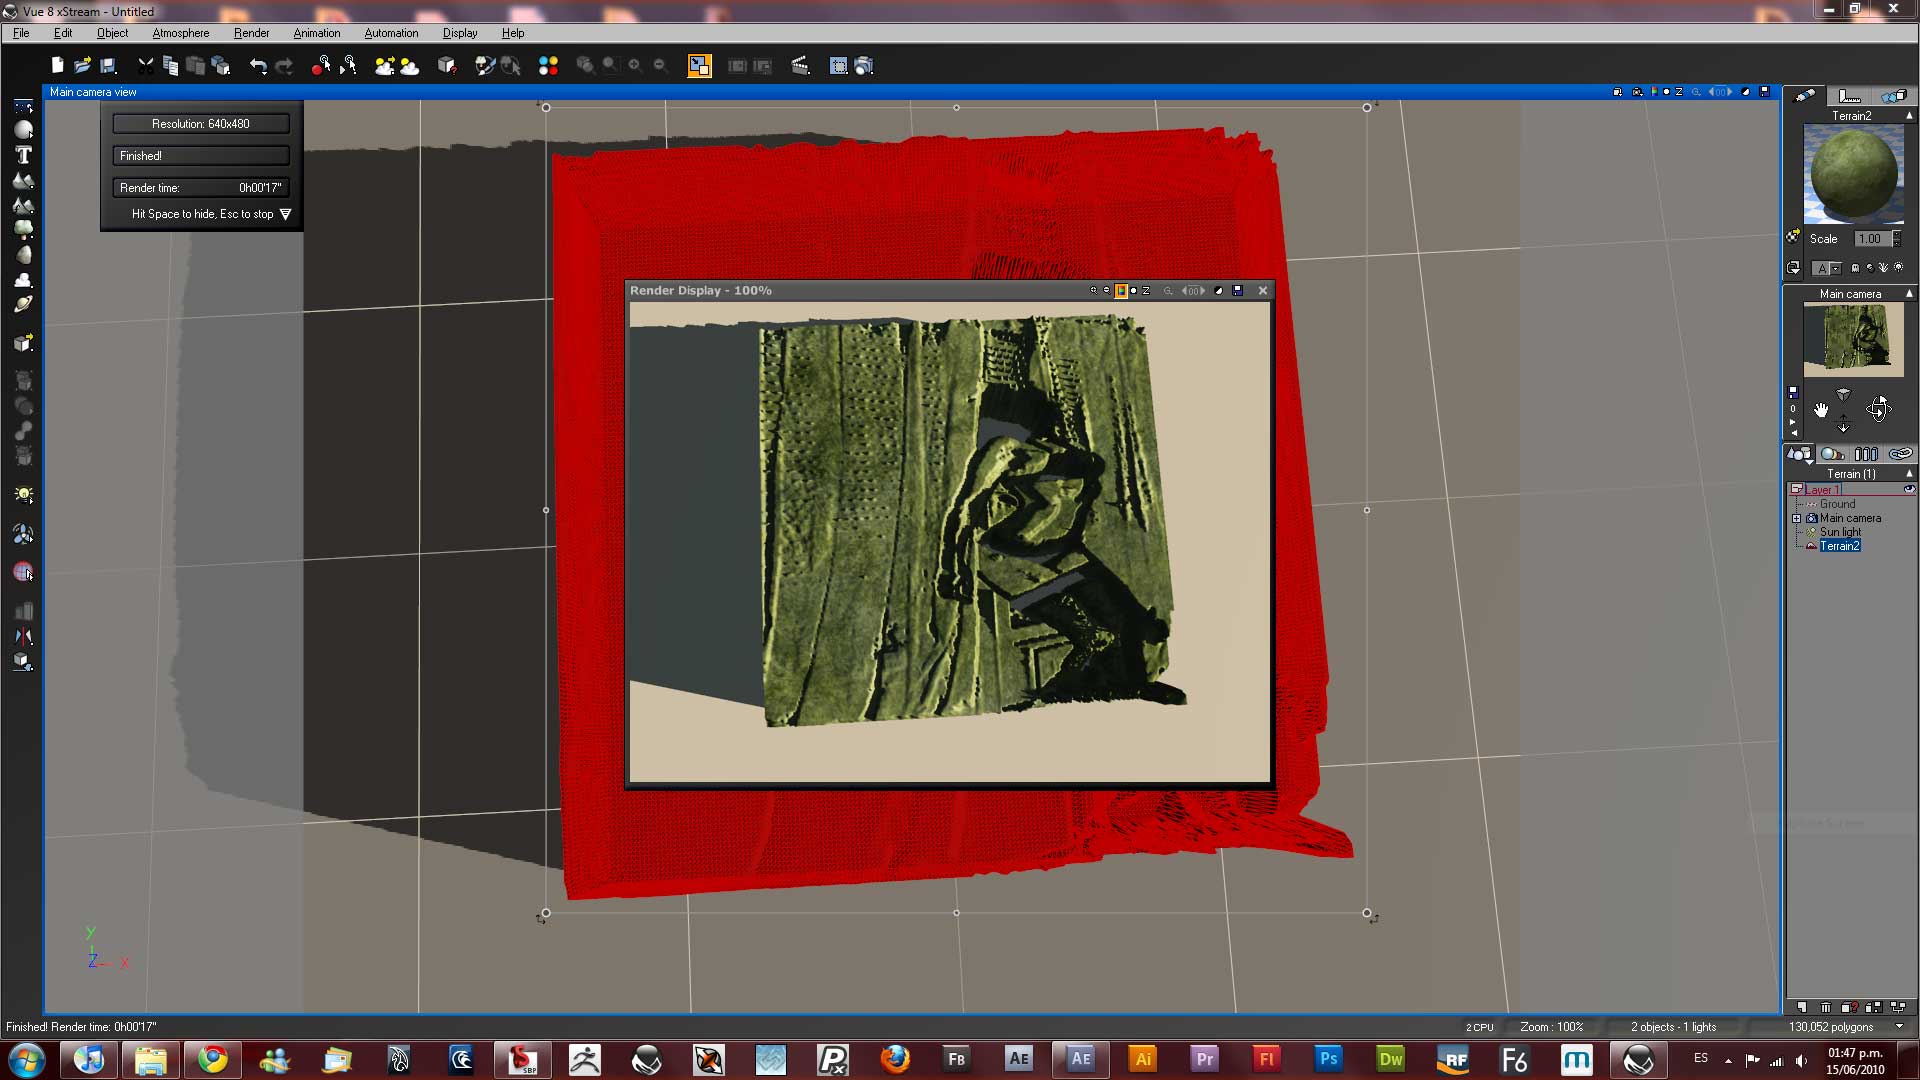
Task: Click the clapperboard animation icon
Action: coord(800,66)
